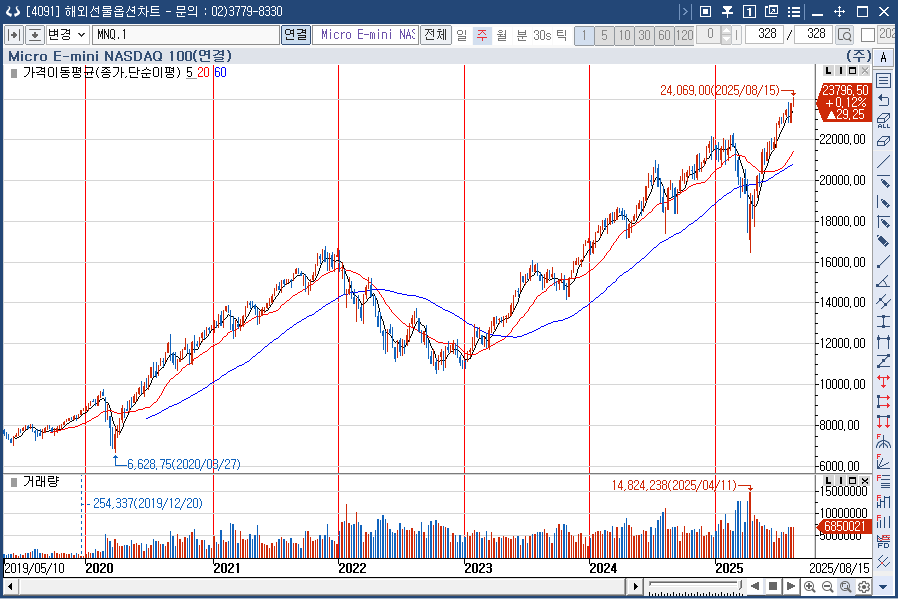Select the 30s seconds period tab
This screenshot has width=898, height=599.
(x=542, y=35)
